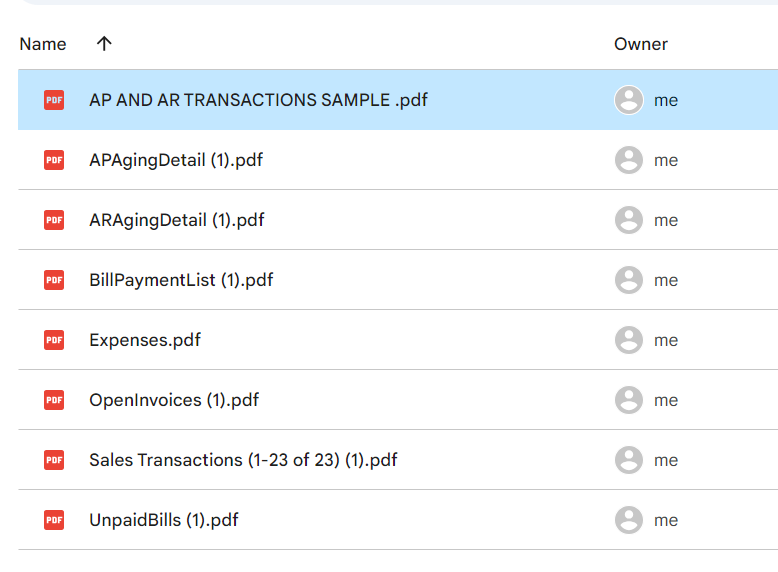Click owner avatar on the Expenses.pdf row
The width and height of the screenshot is (778, 572).
[x=629, y=340]
